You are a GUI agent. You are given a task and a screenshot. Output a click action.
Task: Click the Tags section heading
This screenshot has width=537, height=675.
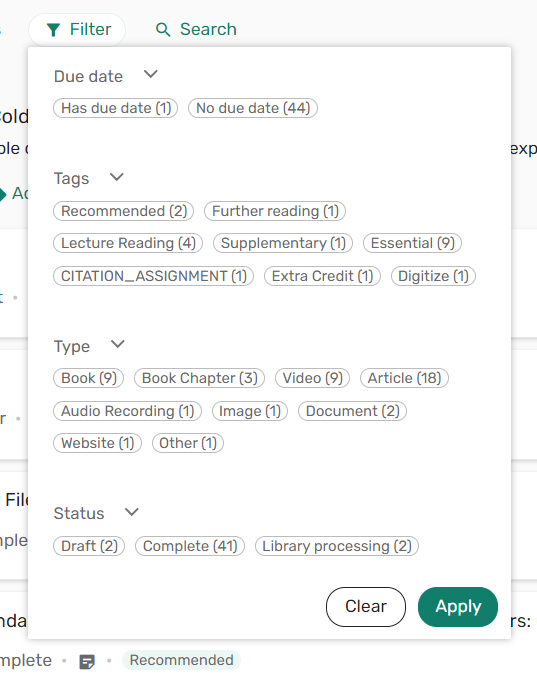click(71, 179)
